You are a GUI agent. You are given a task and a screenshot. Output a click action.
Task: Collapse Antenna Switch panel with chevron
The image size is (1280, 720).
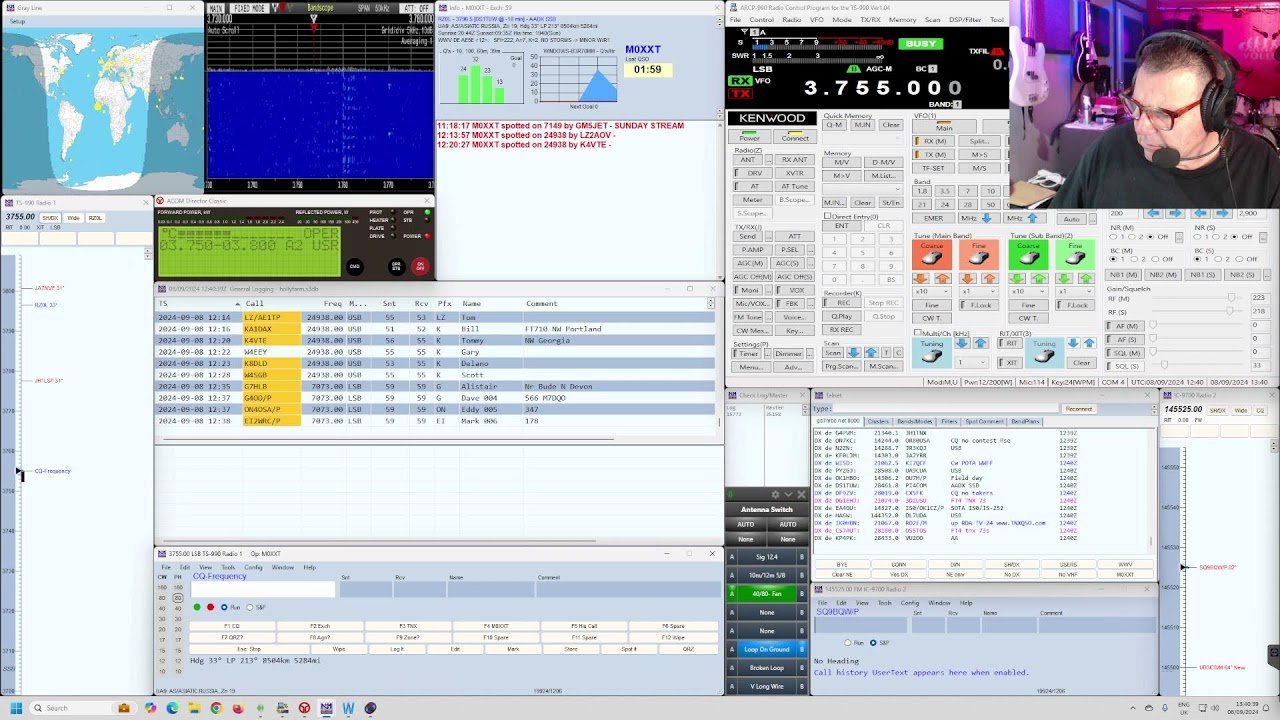pos(788,495)
